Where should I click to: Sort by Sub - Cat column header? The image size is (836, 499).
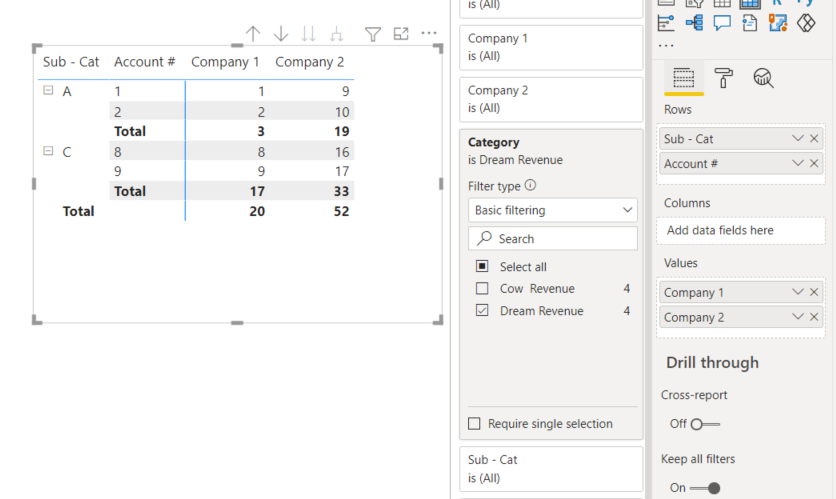(71, 62)
